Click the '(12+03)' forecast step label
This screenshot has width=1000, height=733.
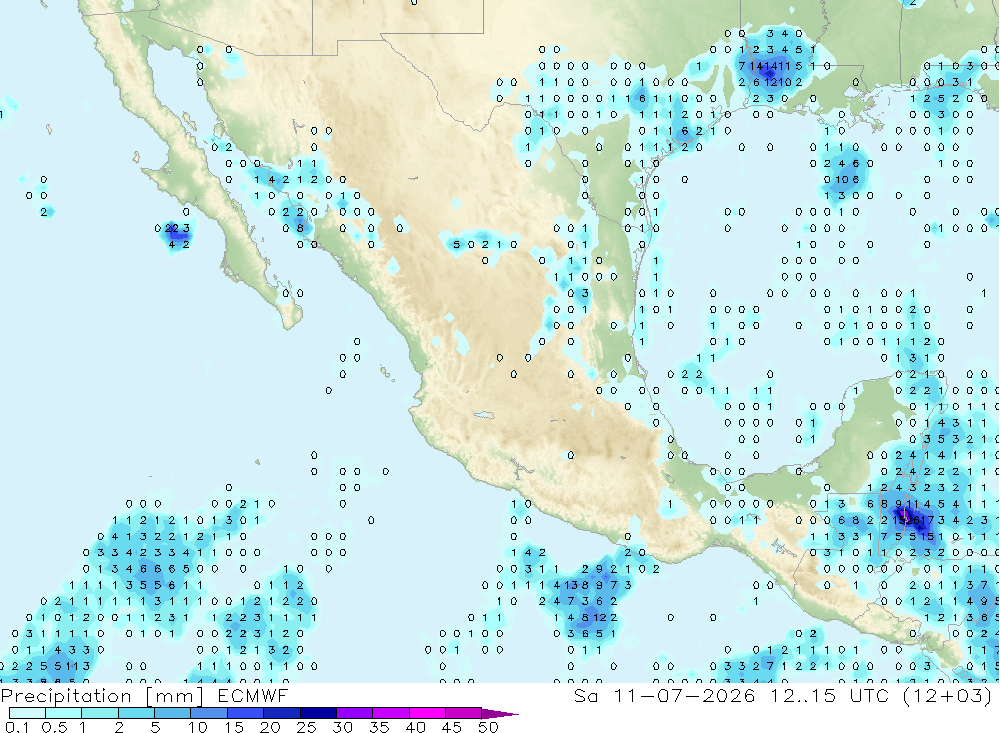pyautogui.click(x=948, y=695)
